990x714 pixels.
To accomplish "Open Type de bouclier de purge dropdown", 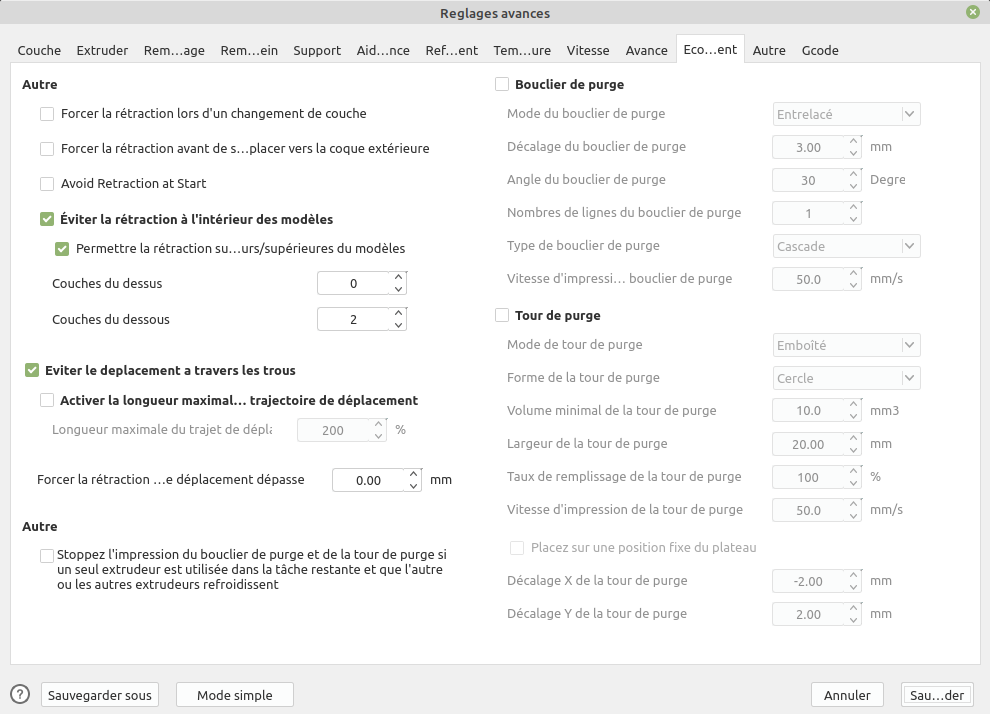I will (x=846, y=246).
